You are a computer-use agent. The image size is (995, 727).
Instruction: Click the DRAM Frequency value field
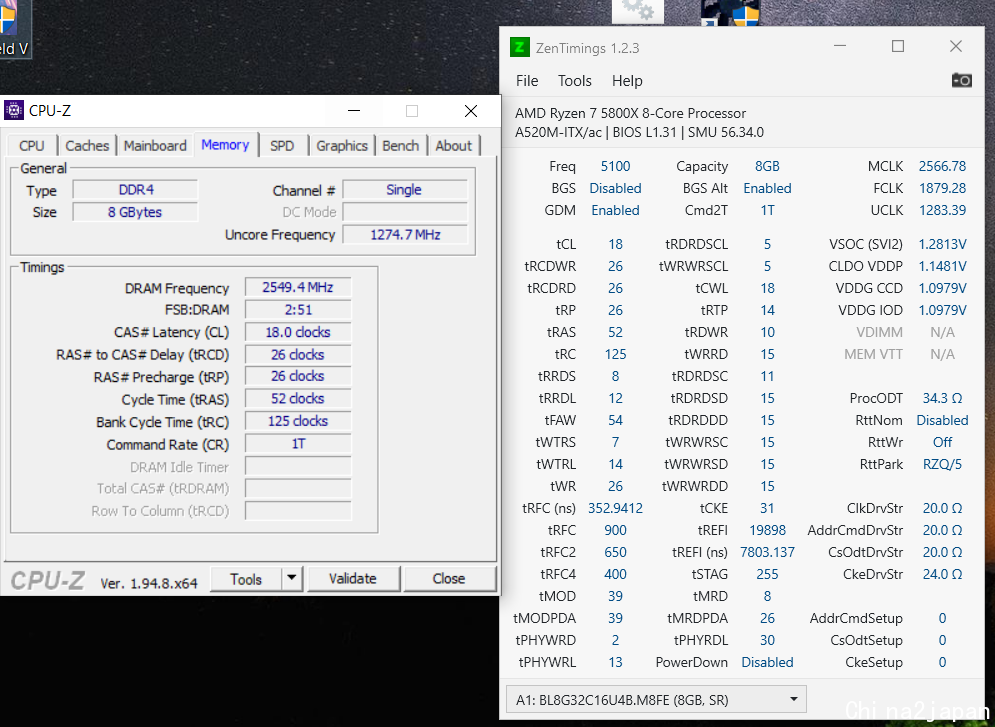point(298,287)
